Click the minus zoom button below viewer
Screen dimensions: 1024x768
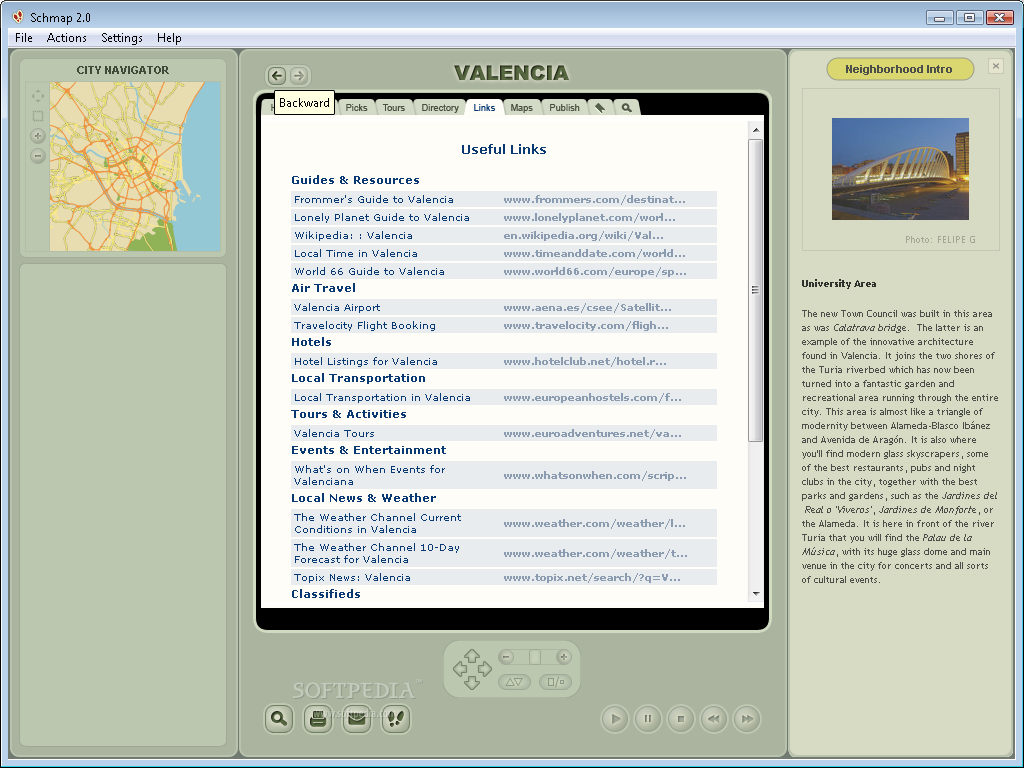point(507,657)
